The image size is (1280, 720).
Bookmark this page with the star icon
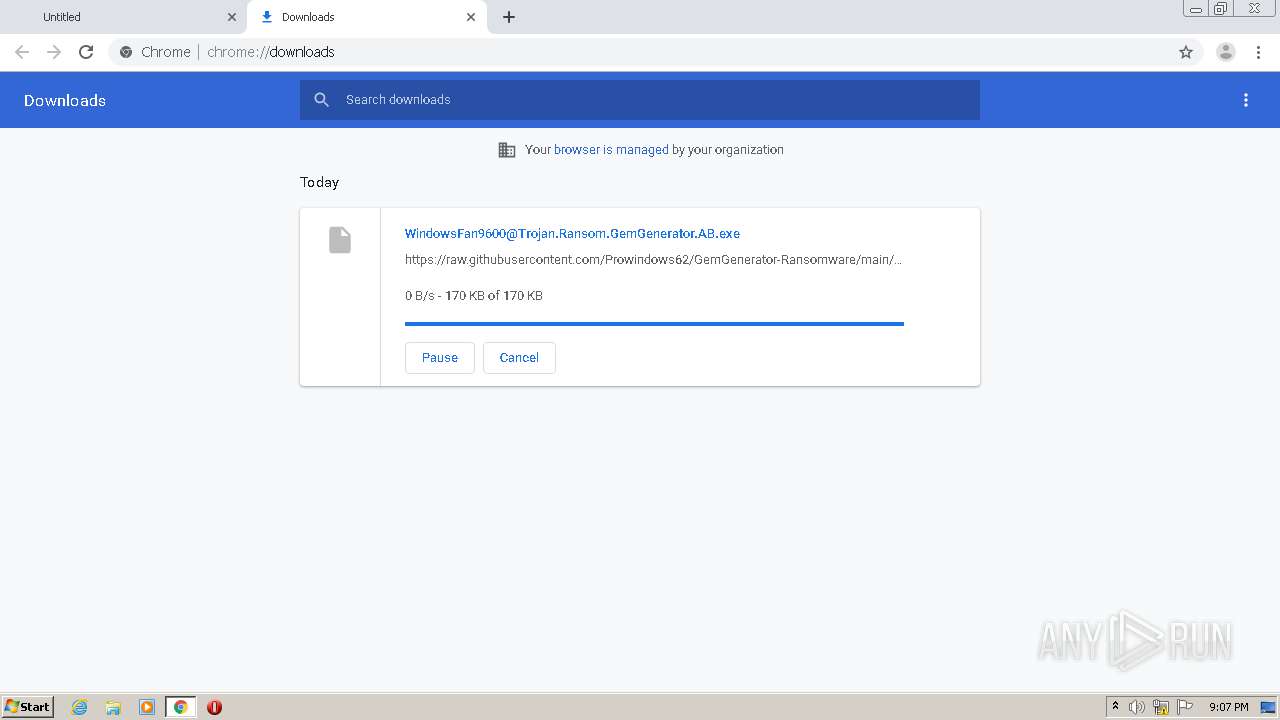coord(1186,52)
